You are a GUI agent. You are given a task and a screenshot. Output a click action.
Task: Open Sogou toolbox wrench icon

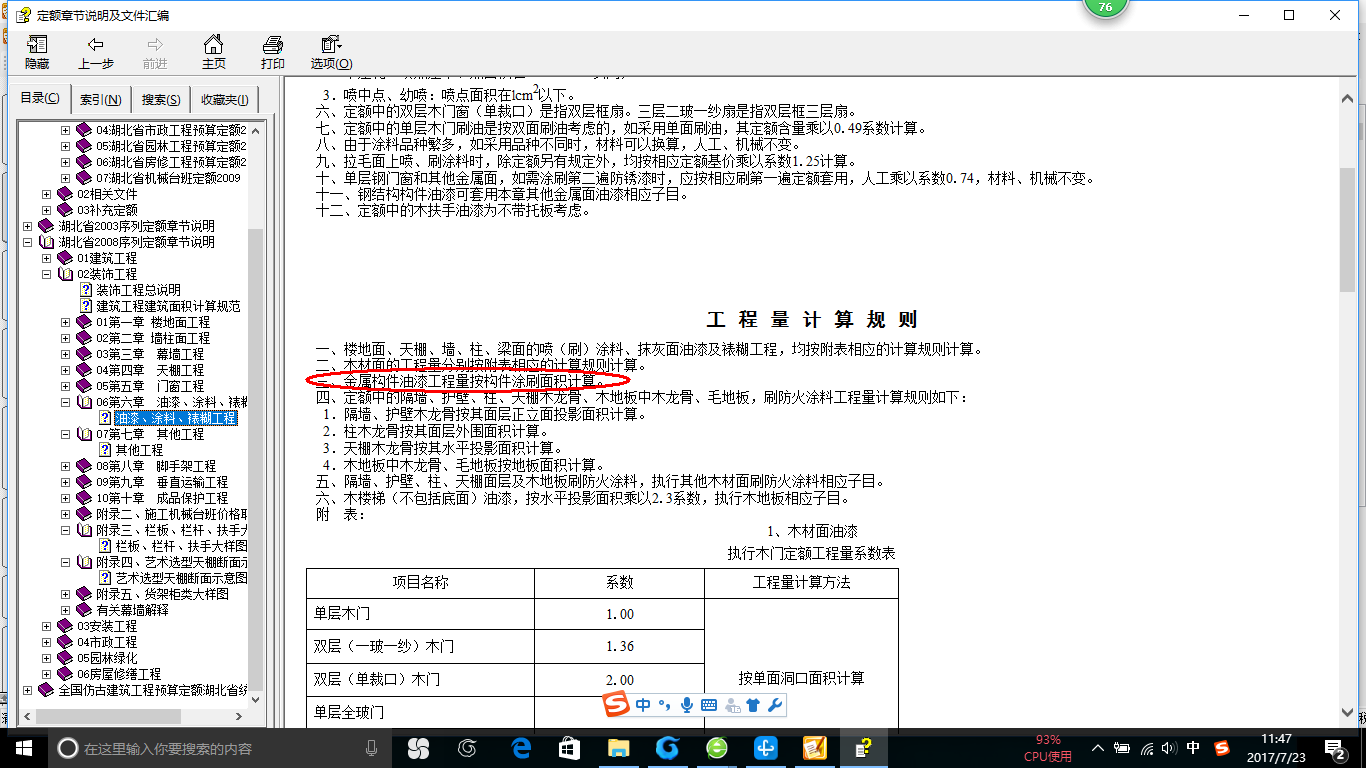point(774,705)
